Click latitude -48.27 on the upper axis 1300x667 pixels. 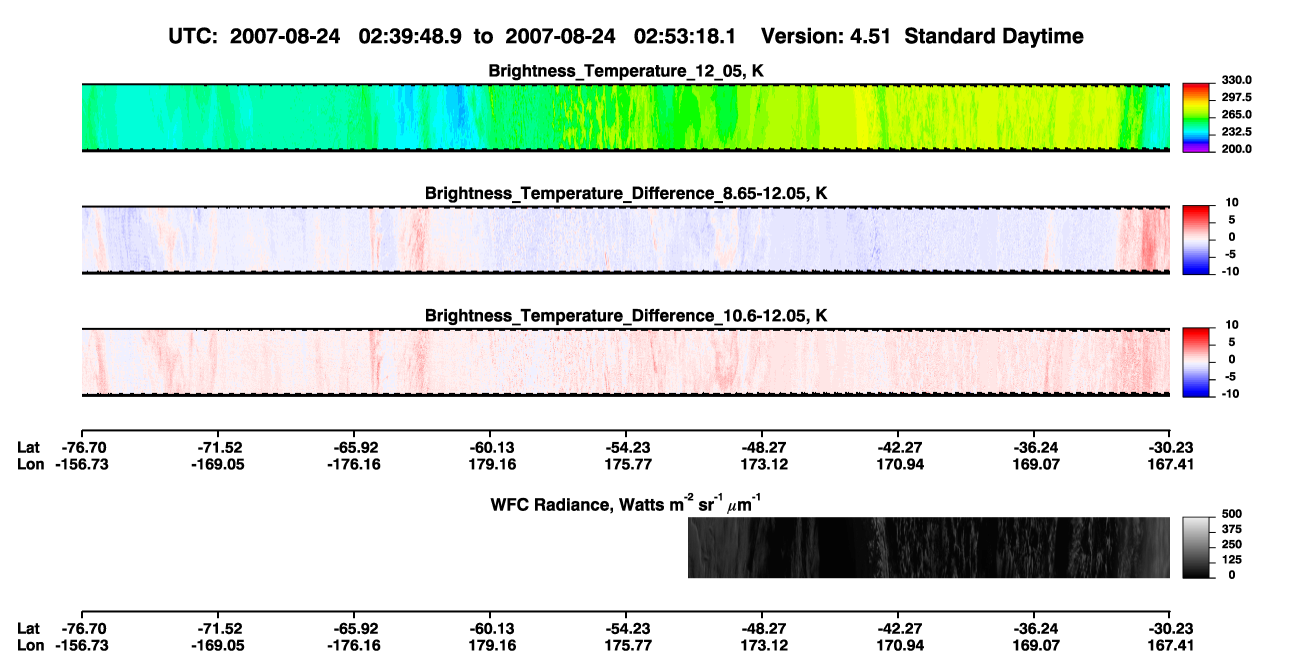[763, 448]
